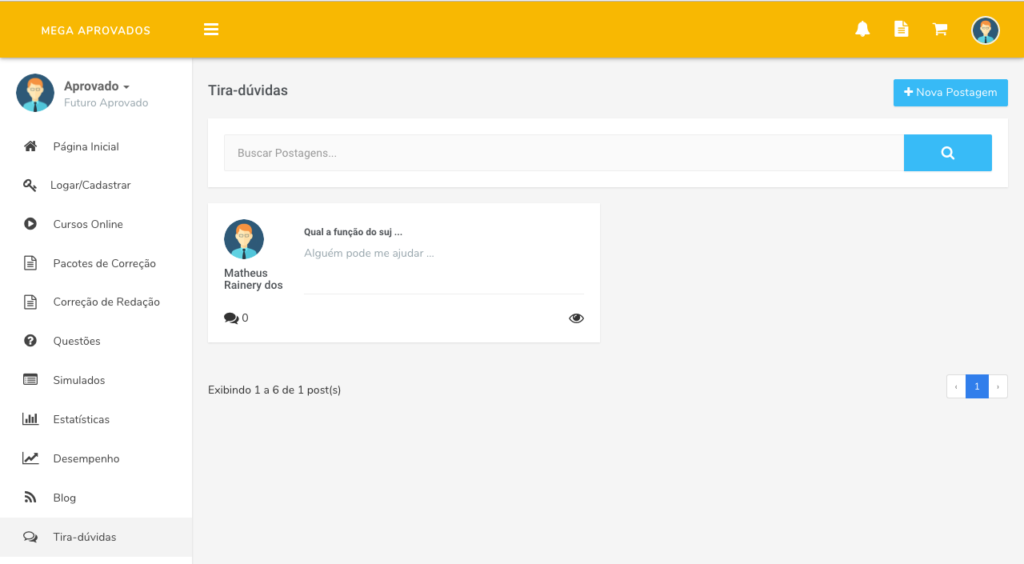Go to next page arrow in pagination
Image resolution: width=1024 pixels, height=564 pixels.
coord(998,386)
